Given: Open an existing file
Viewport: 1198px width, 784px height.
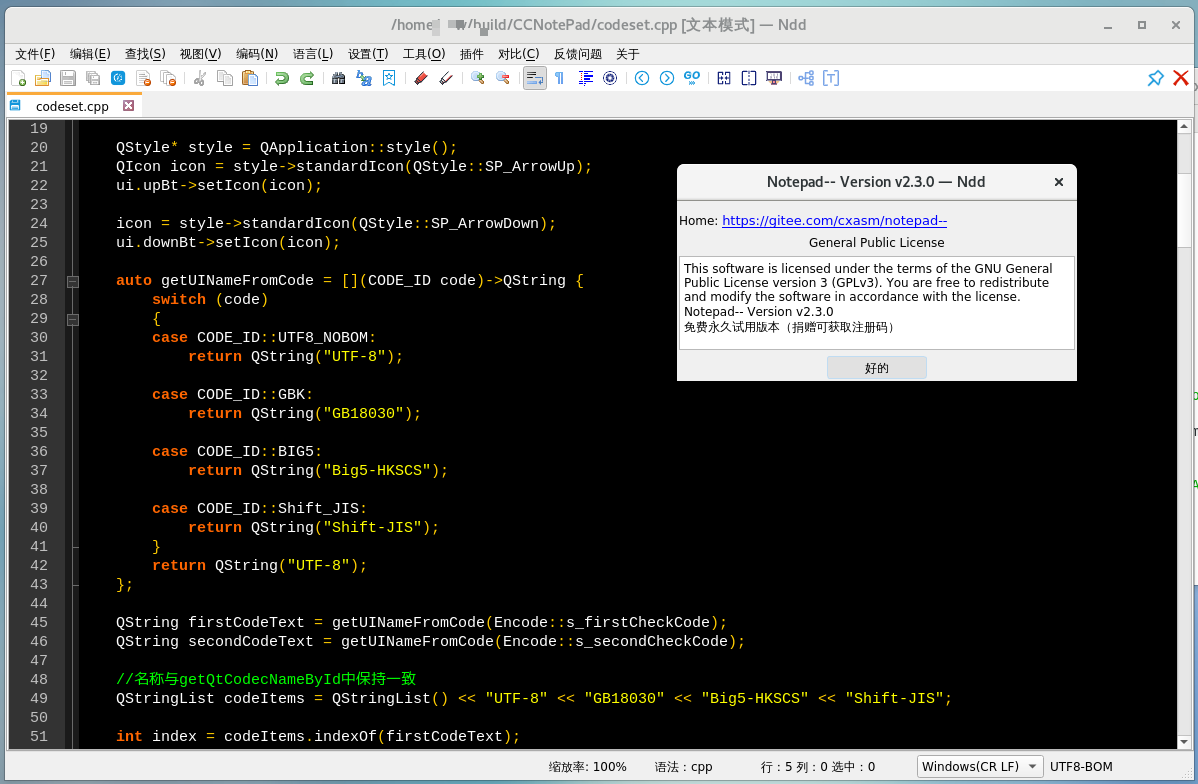Looking at the screenshot, I should [42, 77].
